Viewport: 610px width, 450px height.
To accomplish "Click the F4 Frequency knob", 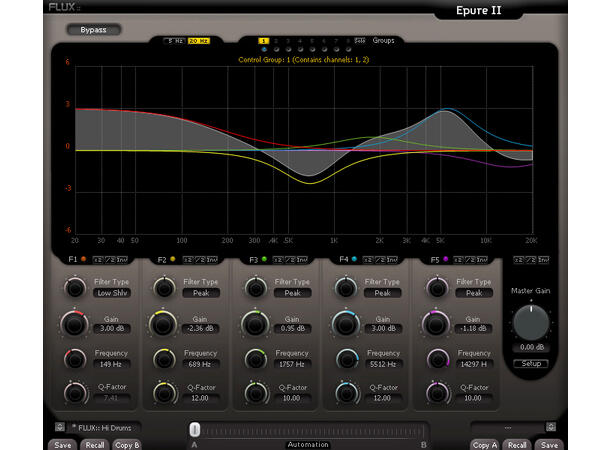I will [346, 359].
